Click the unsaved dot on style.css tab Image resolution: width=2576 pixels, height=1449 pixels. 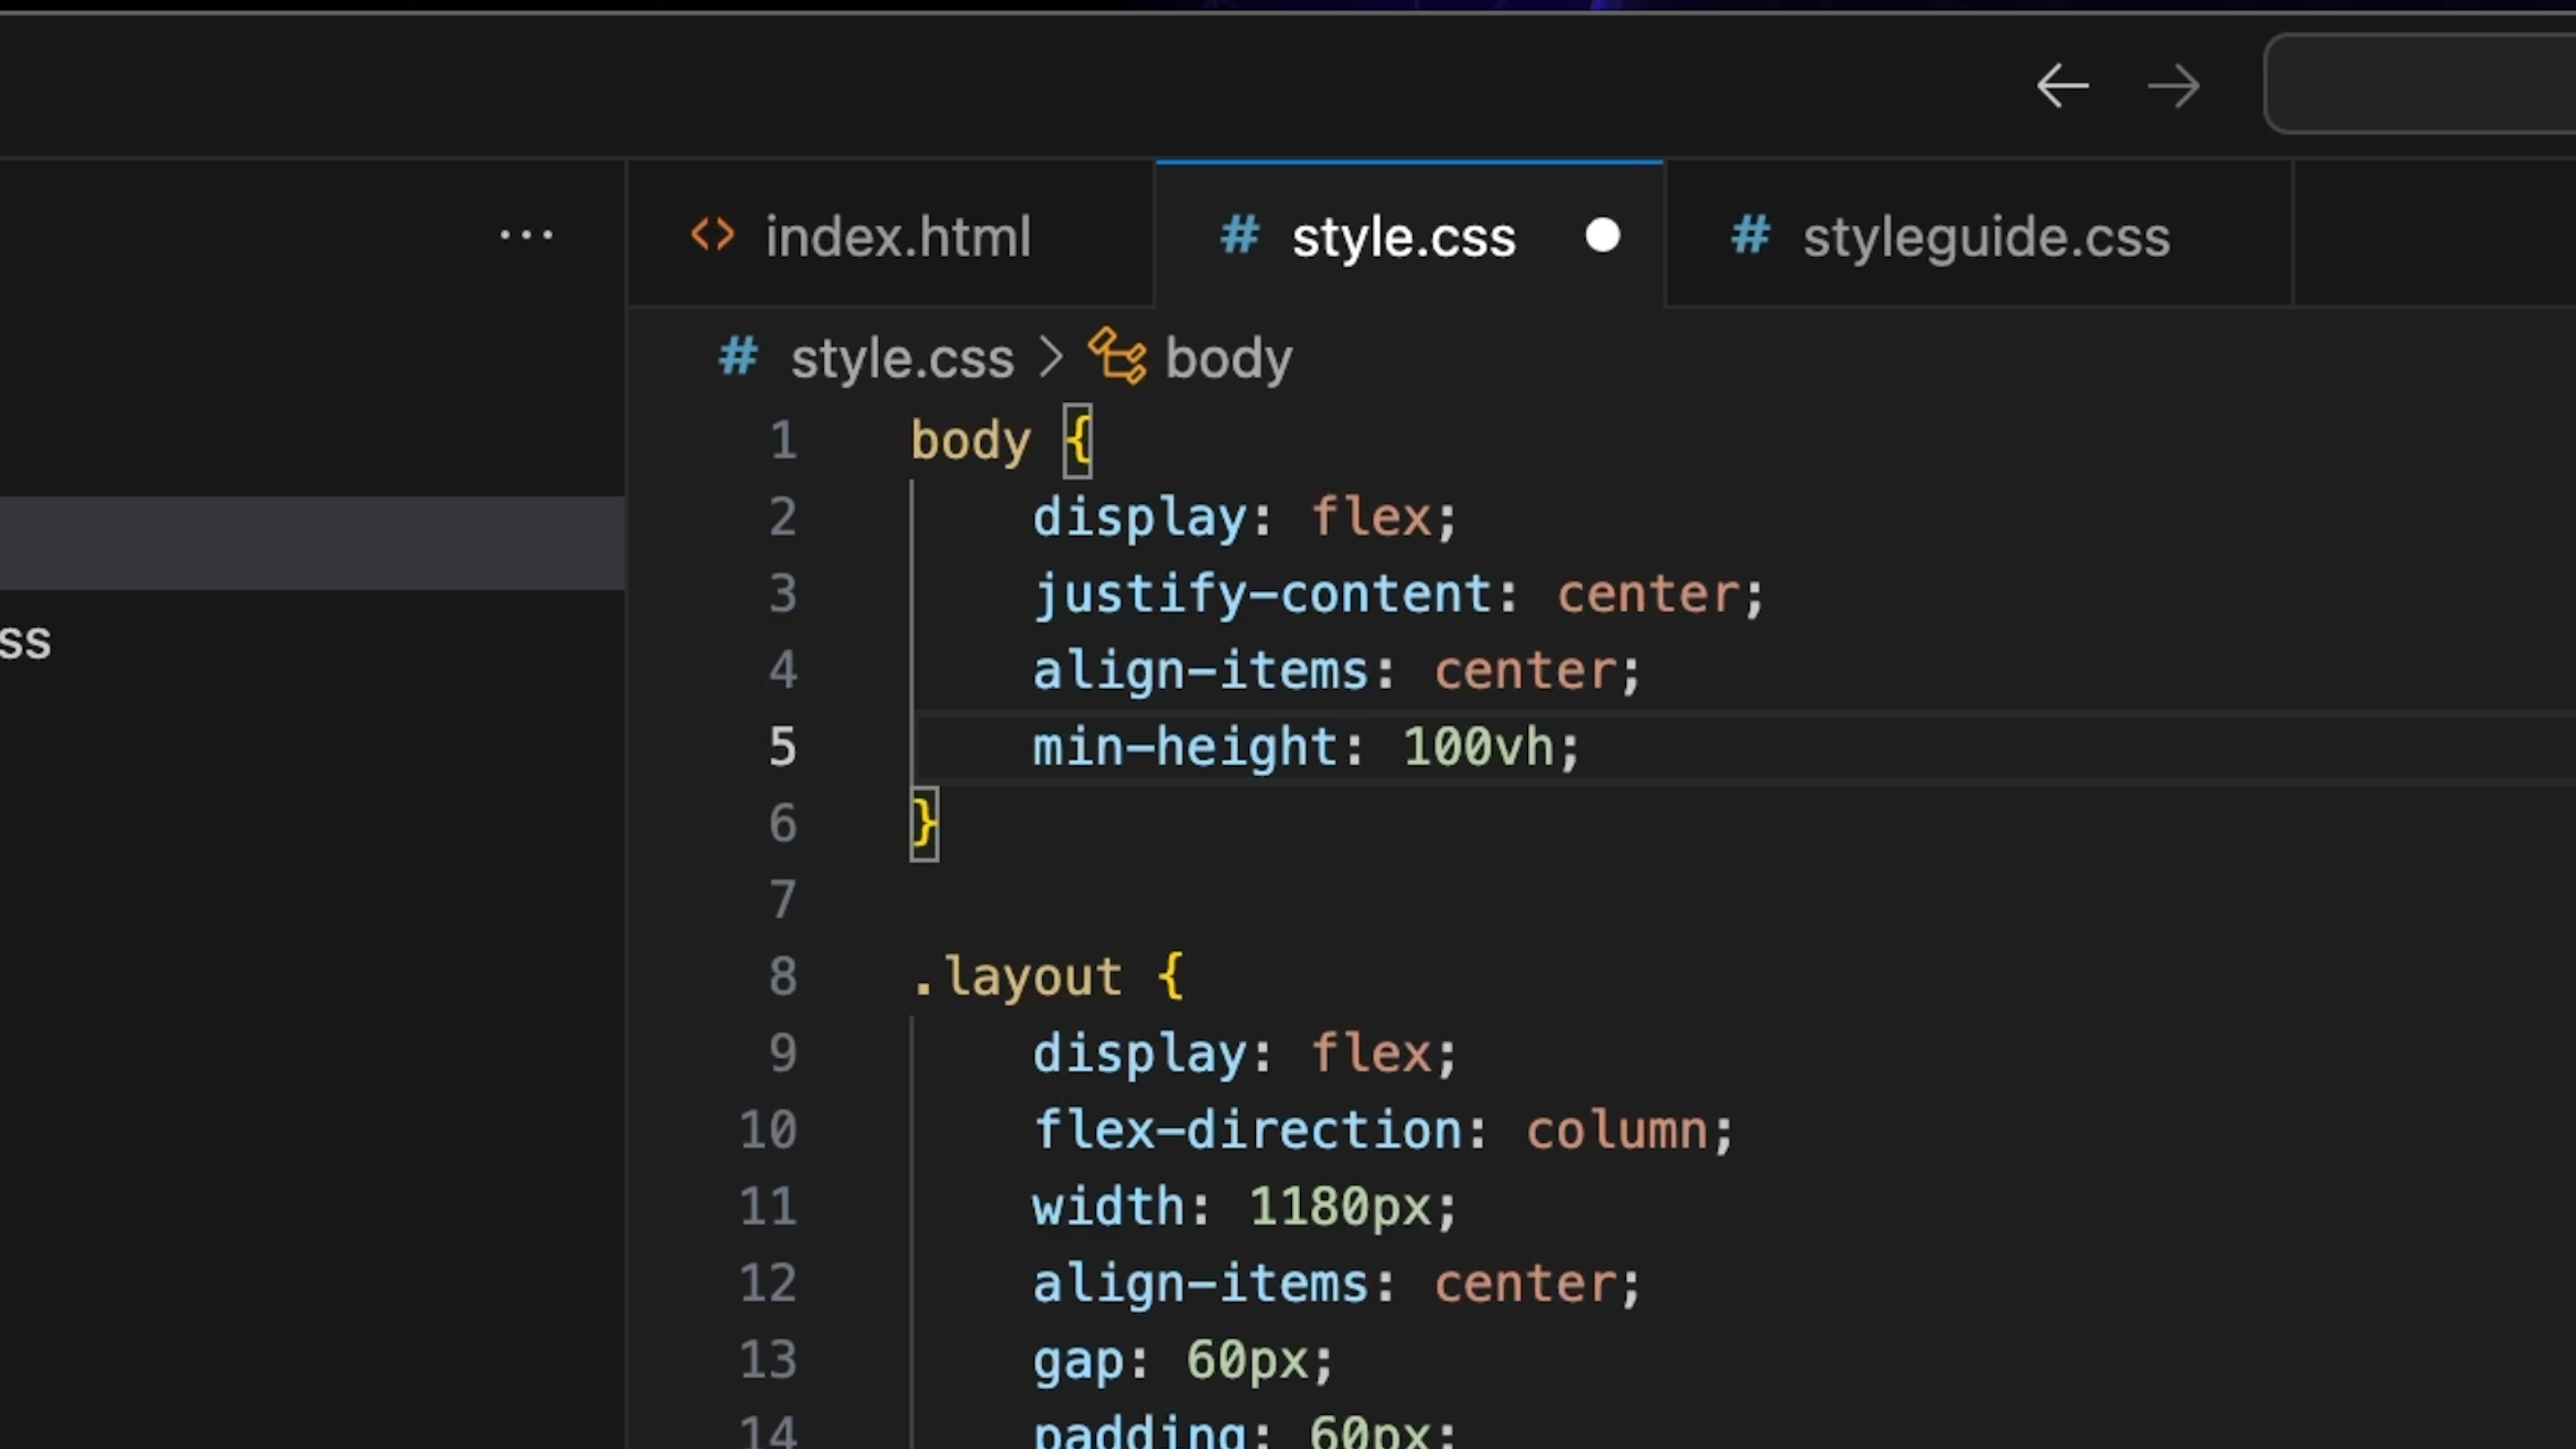click(x=1602, y=236)
